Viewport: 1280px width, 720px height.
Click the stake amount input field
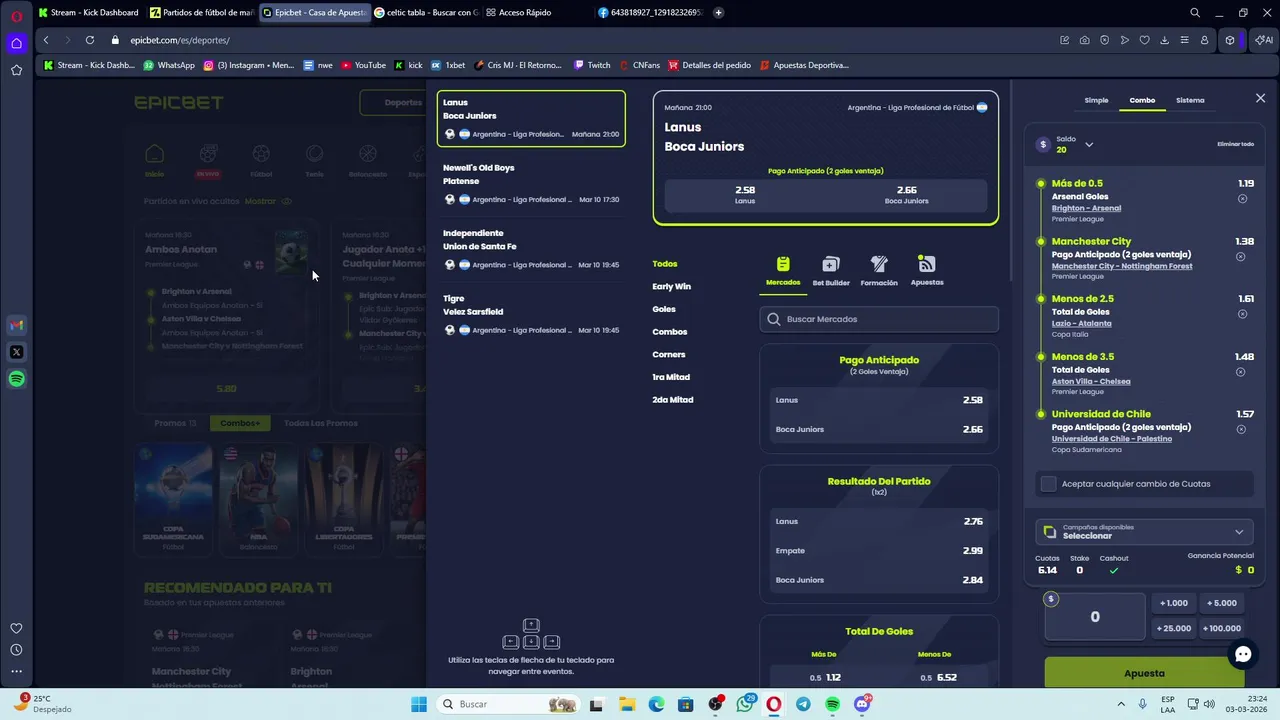pyautogui.click(x=1095, y=617)
